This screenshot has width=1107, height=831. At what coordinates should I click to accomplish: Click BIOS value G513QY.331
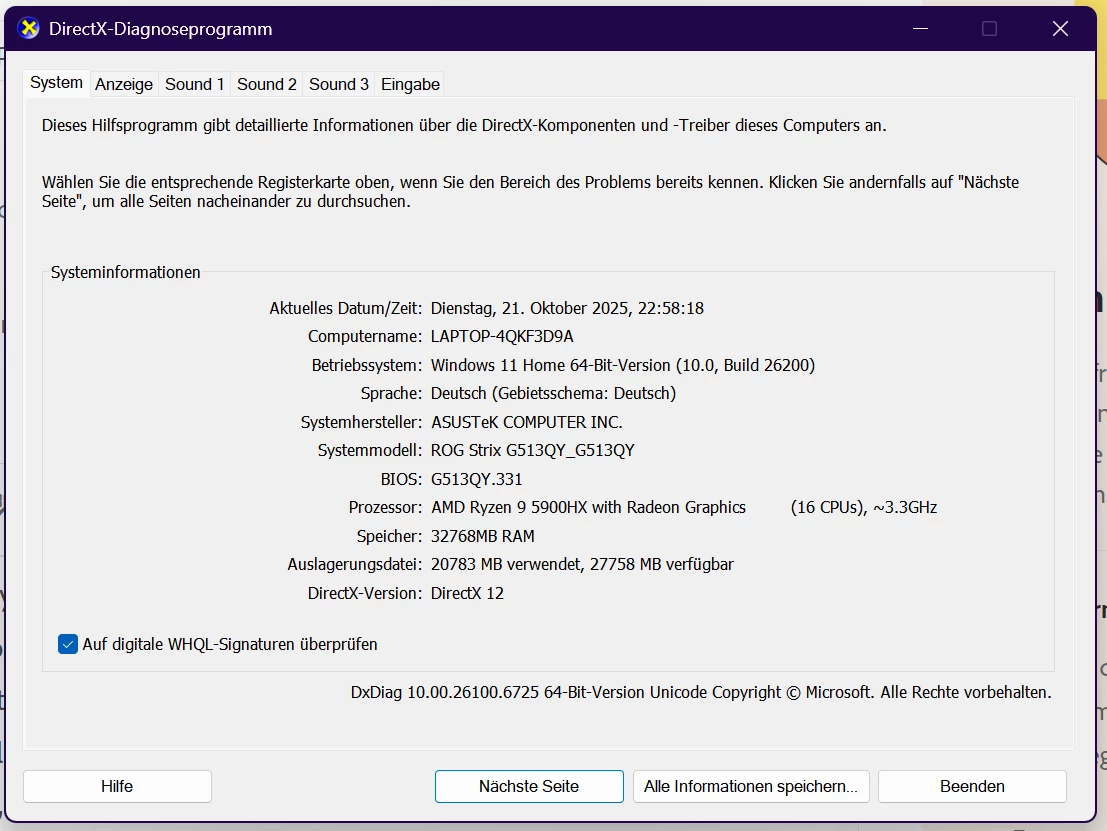tap(477, 479)
